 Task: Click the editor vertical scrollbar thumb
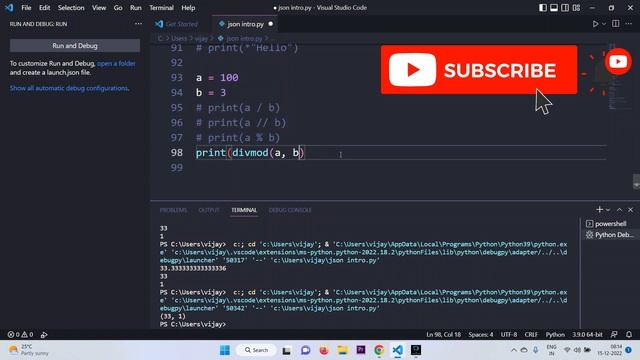pyautogui.click(x=636, y=182)
